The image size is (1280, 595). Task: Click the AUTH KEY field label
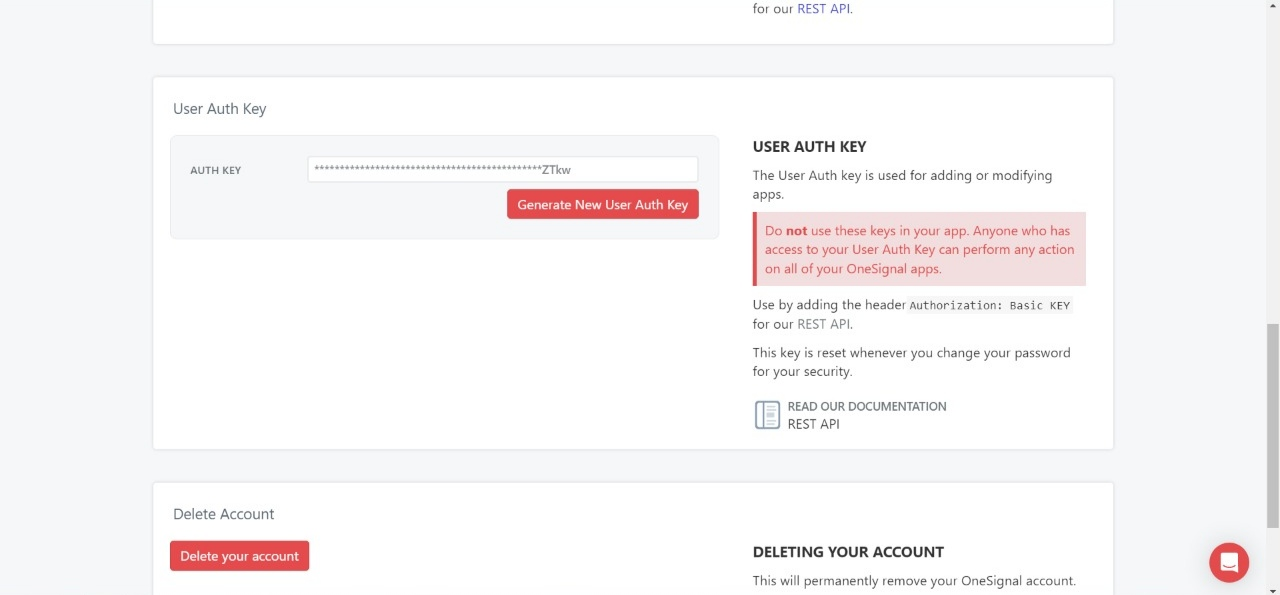tap(215, 170)
